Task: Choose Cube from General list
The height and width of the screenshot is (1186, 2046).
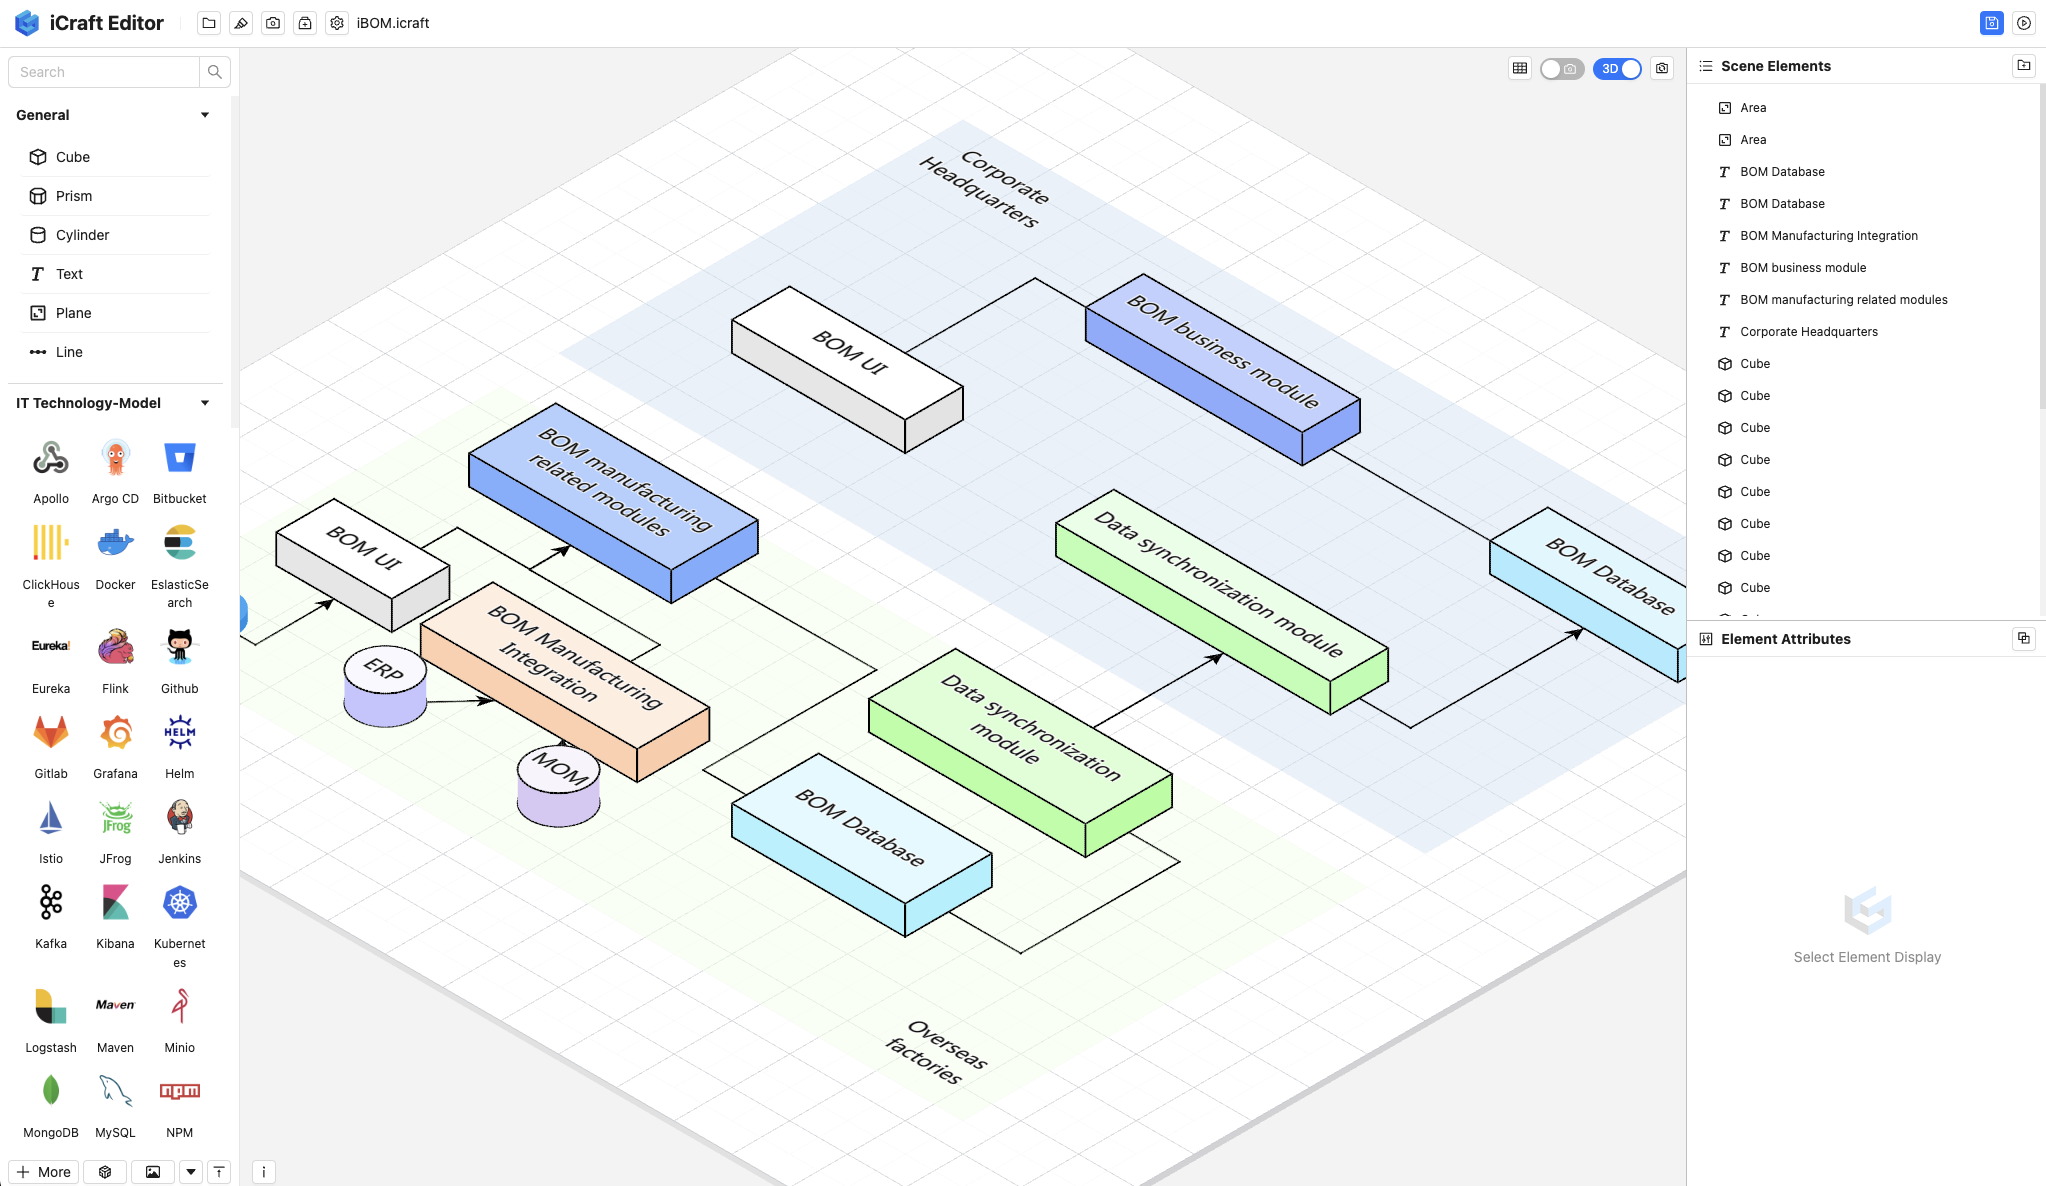Action: (x=115, y=157)
